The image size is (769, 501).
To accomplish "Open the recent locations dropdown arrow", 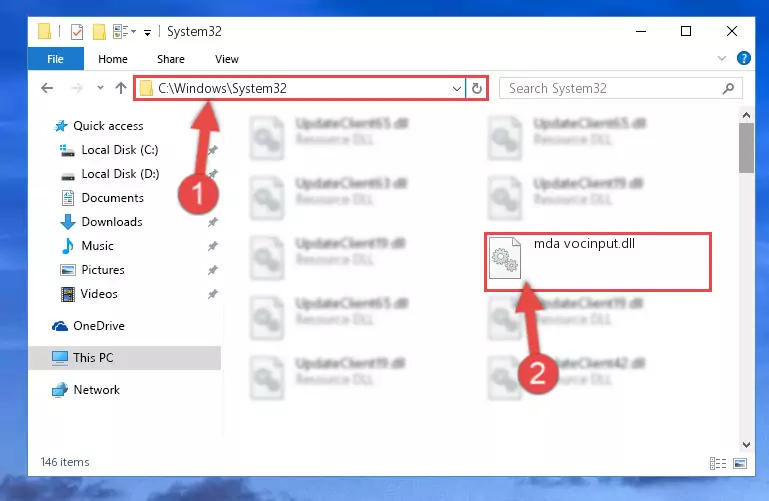I will click(x=100, y=88).
